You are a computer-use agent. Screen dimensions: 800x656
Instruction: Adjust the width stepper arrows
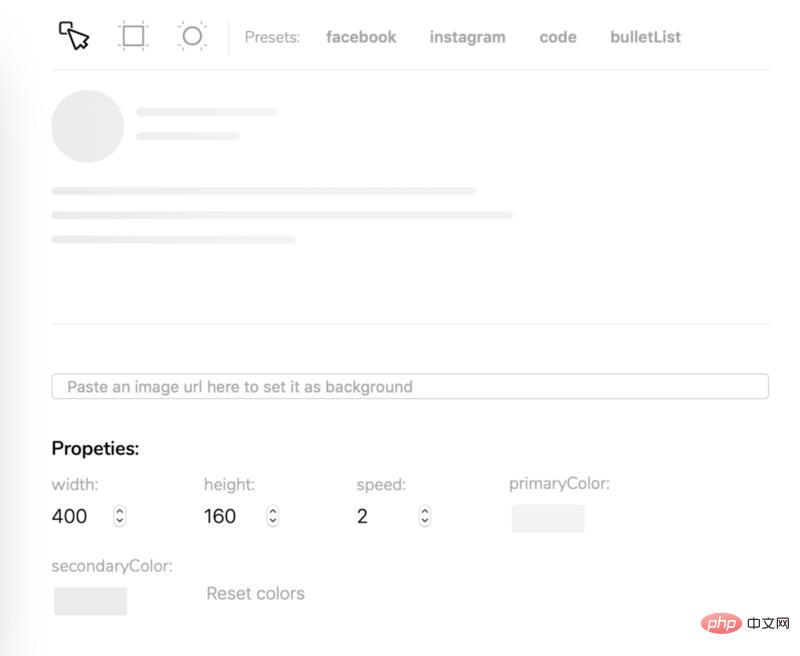coord(120,516)
